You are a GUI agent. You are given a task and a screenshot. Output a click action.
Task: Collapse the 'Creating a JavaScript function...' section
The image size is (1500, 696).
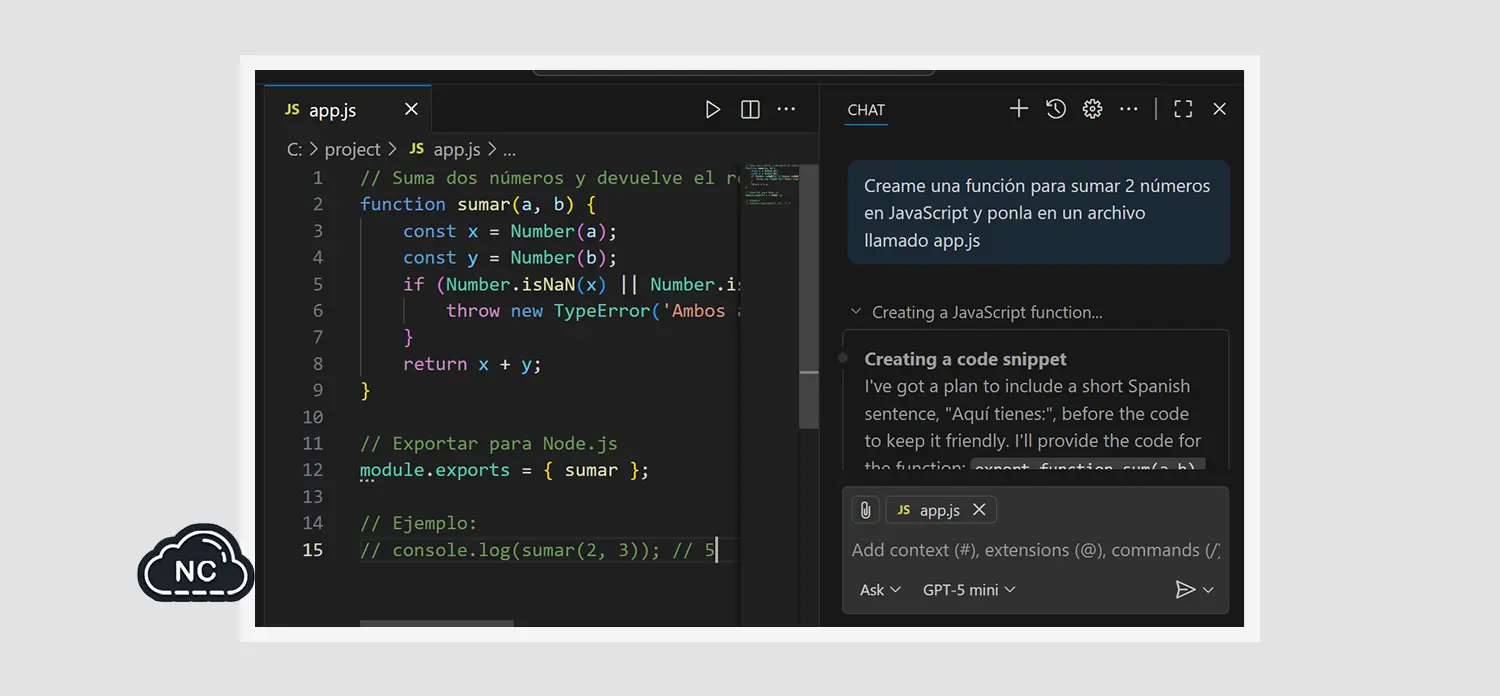click(x=856, y=312)
